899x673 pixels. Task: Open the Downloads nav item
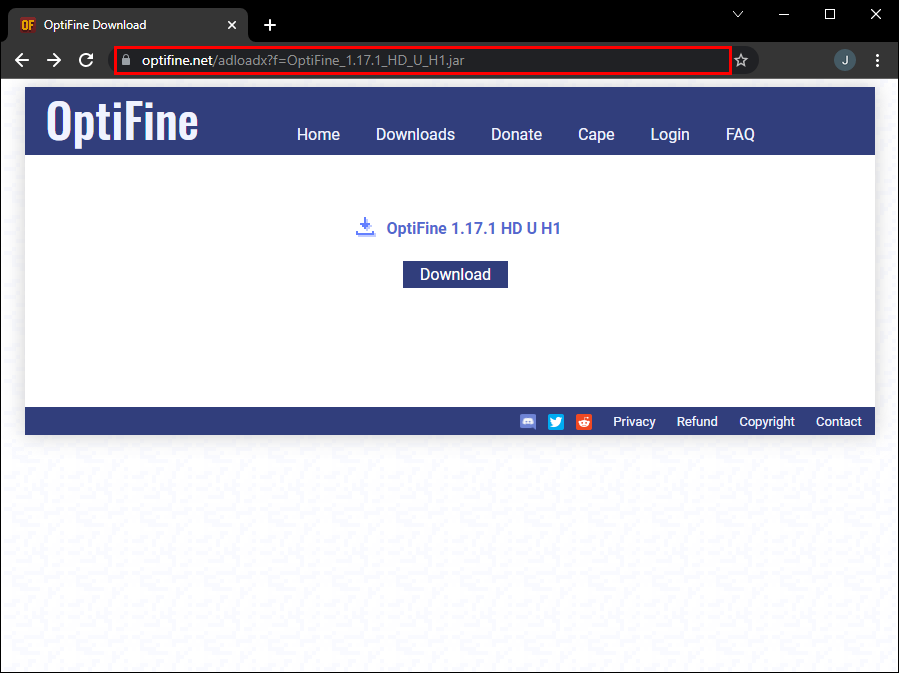pos(415,134)
